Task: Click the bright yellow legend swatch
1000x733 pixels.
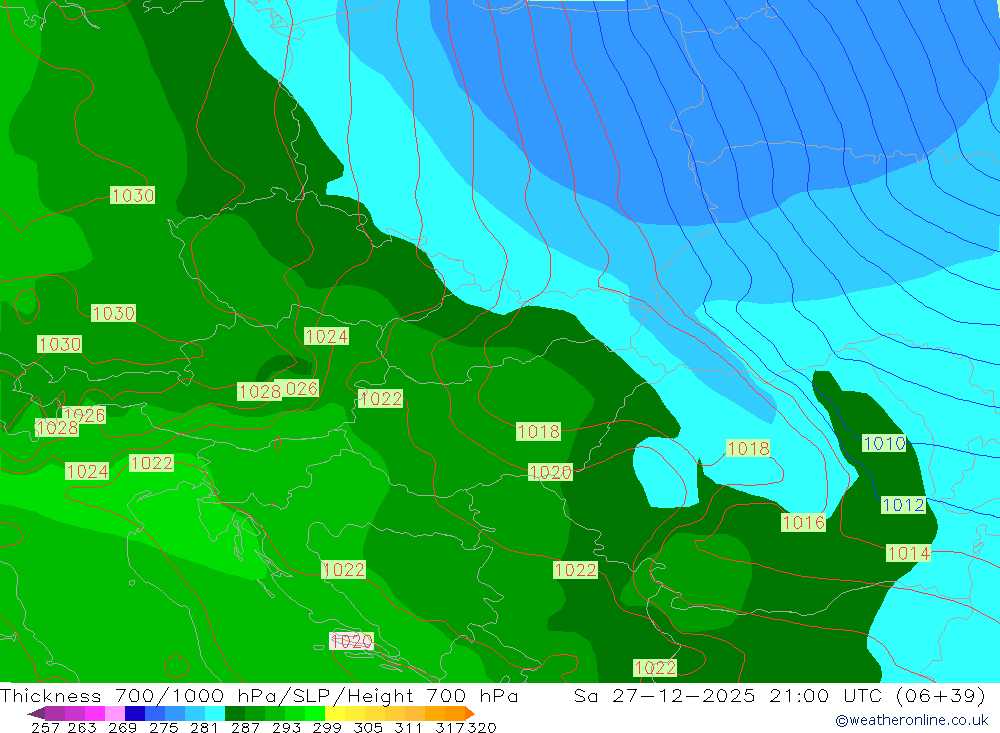Action: coord(335,713)
